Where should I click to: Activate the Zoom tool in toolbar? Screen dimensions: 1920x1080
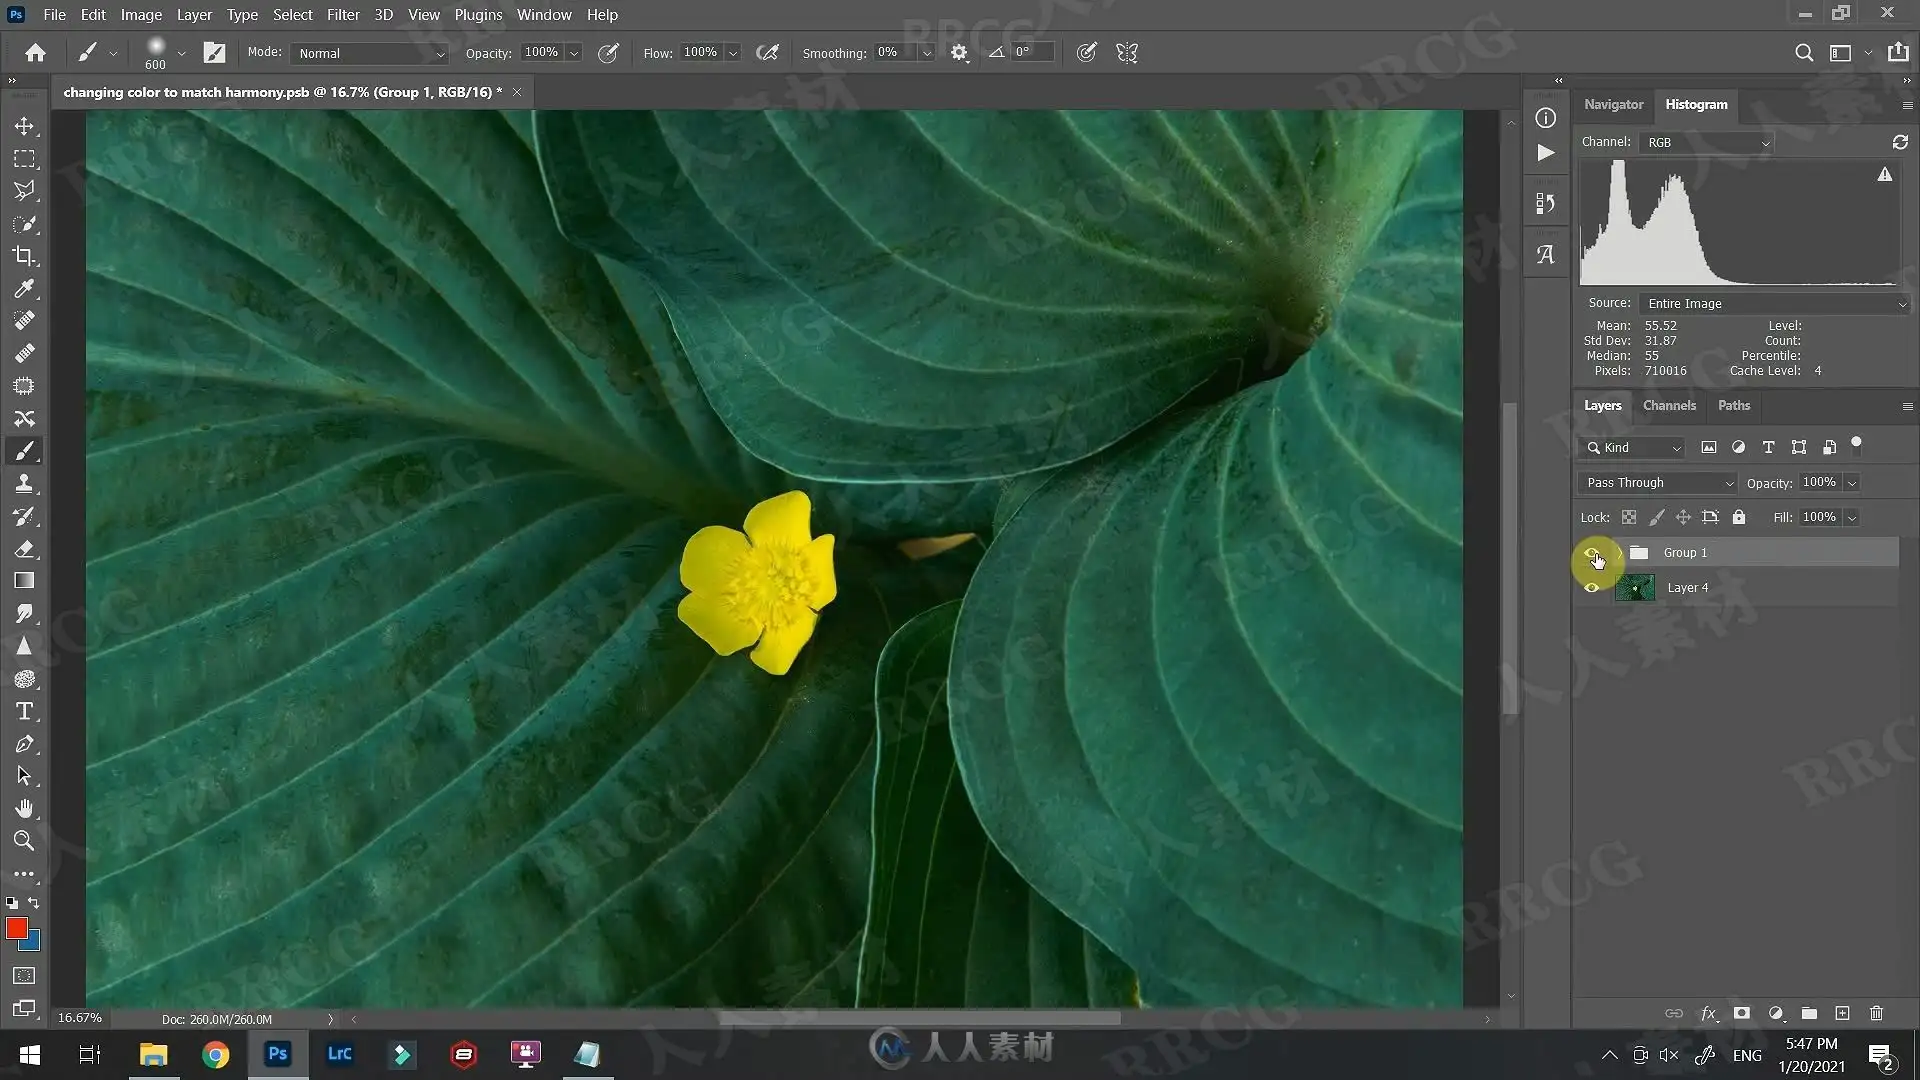pos(24,841)
